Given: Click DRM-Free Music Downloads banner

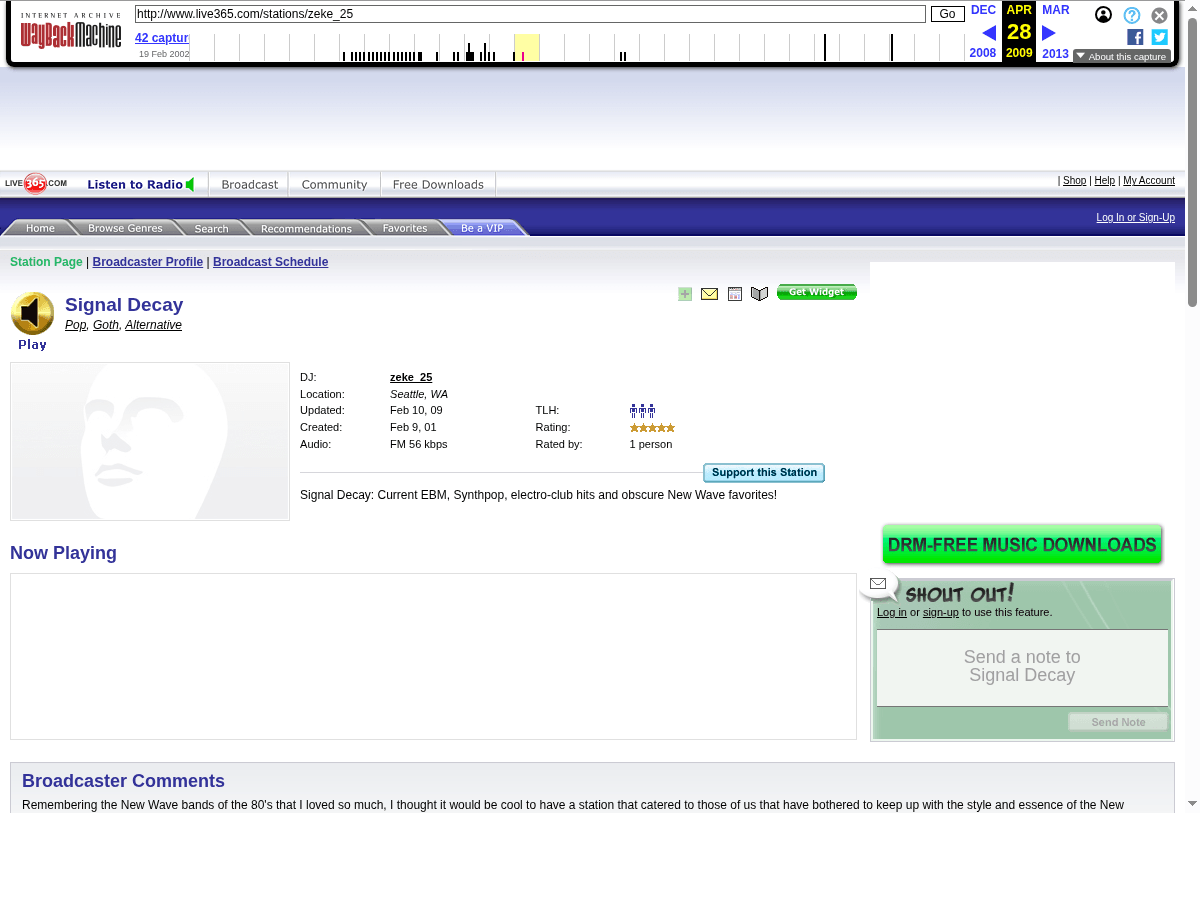Looking at the screenshot, I should (1022, 545).
